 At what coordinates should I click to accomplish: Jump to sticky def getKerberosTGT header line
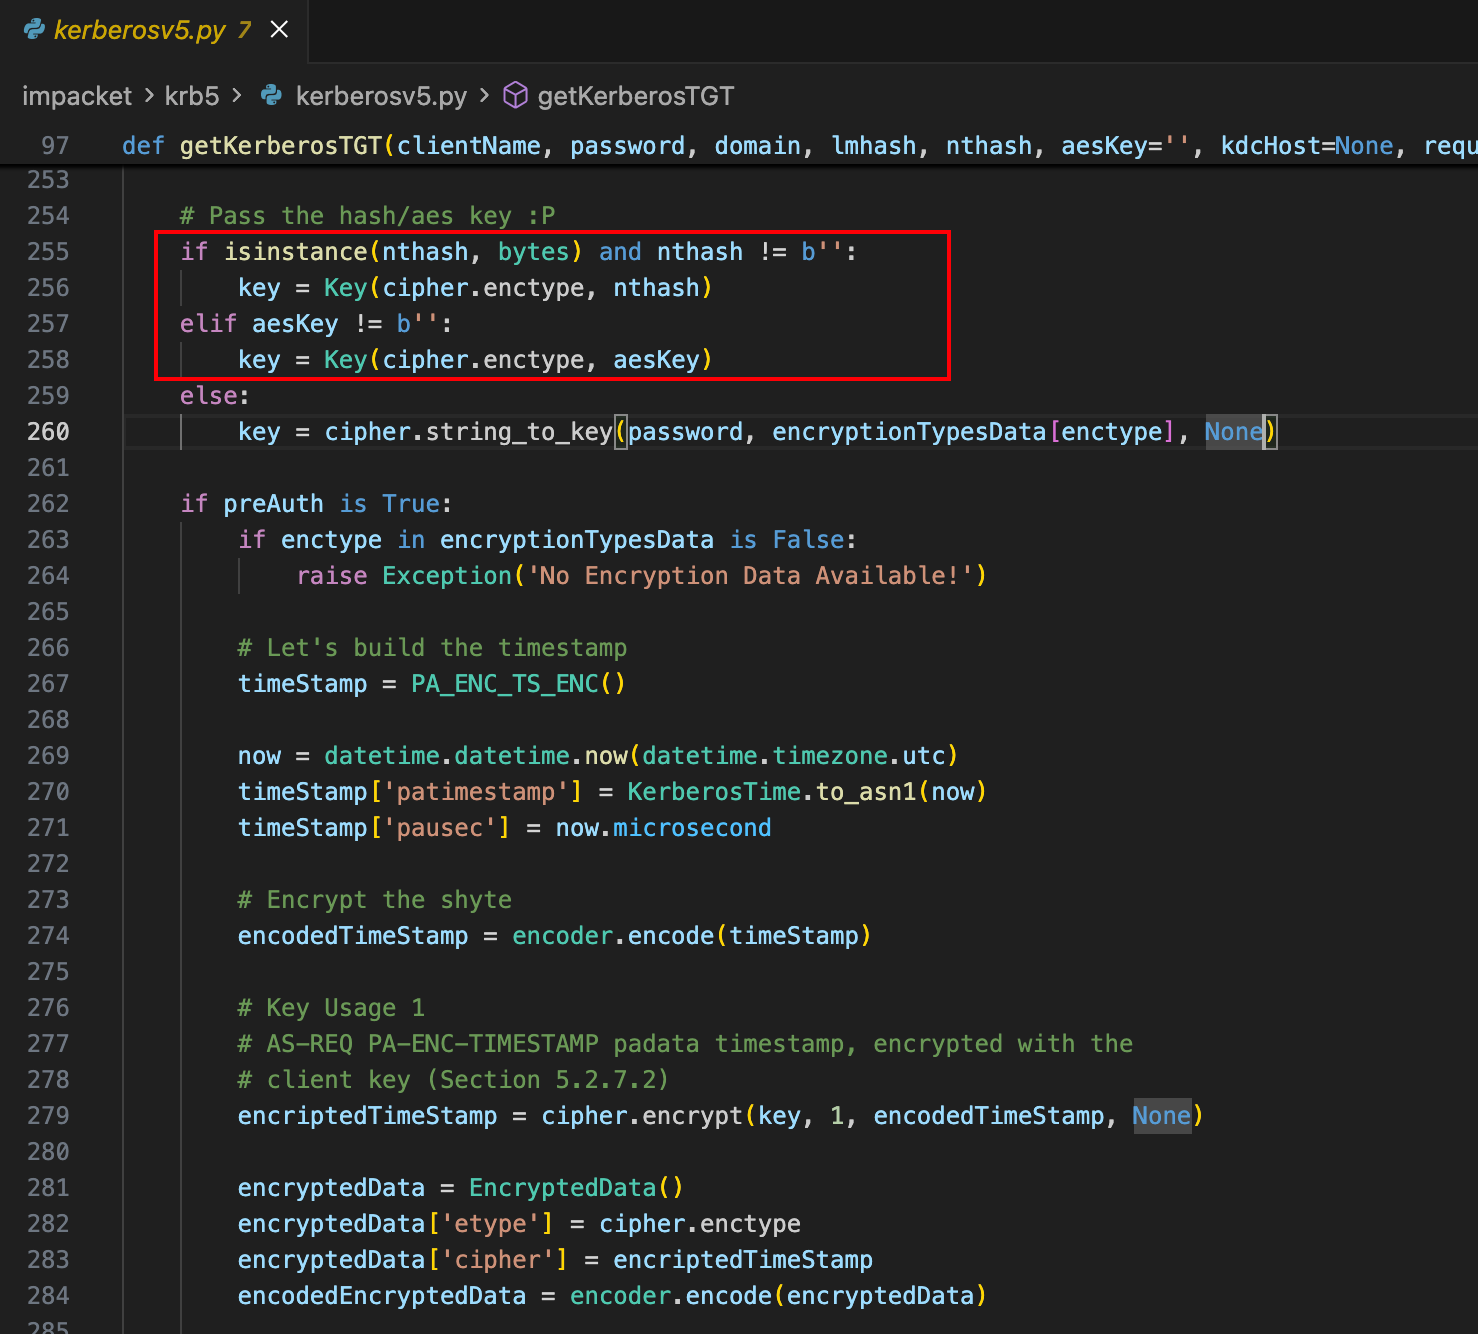click(x=280, y=146)
